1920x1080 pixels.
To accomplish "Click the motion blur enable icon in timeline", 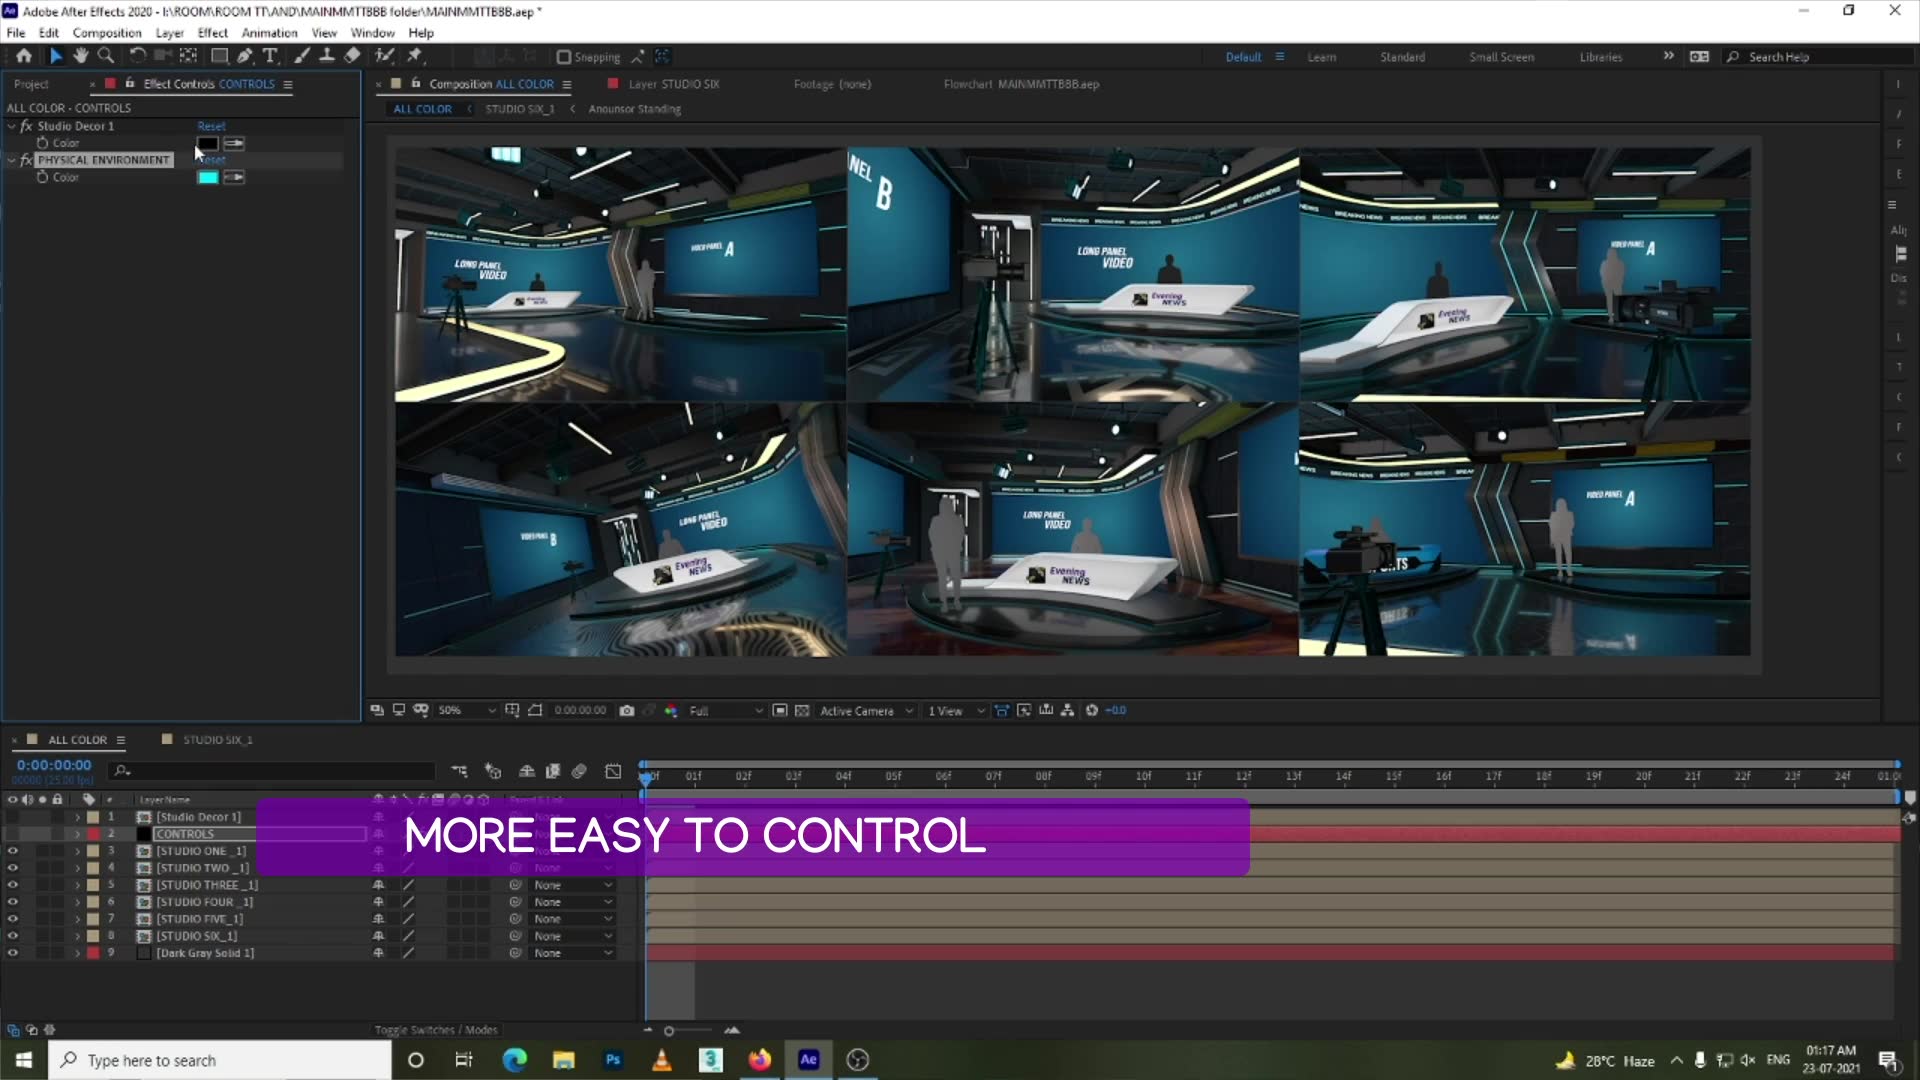I will (579, 771).
